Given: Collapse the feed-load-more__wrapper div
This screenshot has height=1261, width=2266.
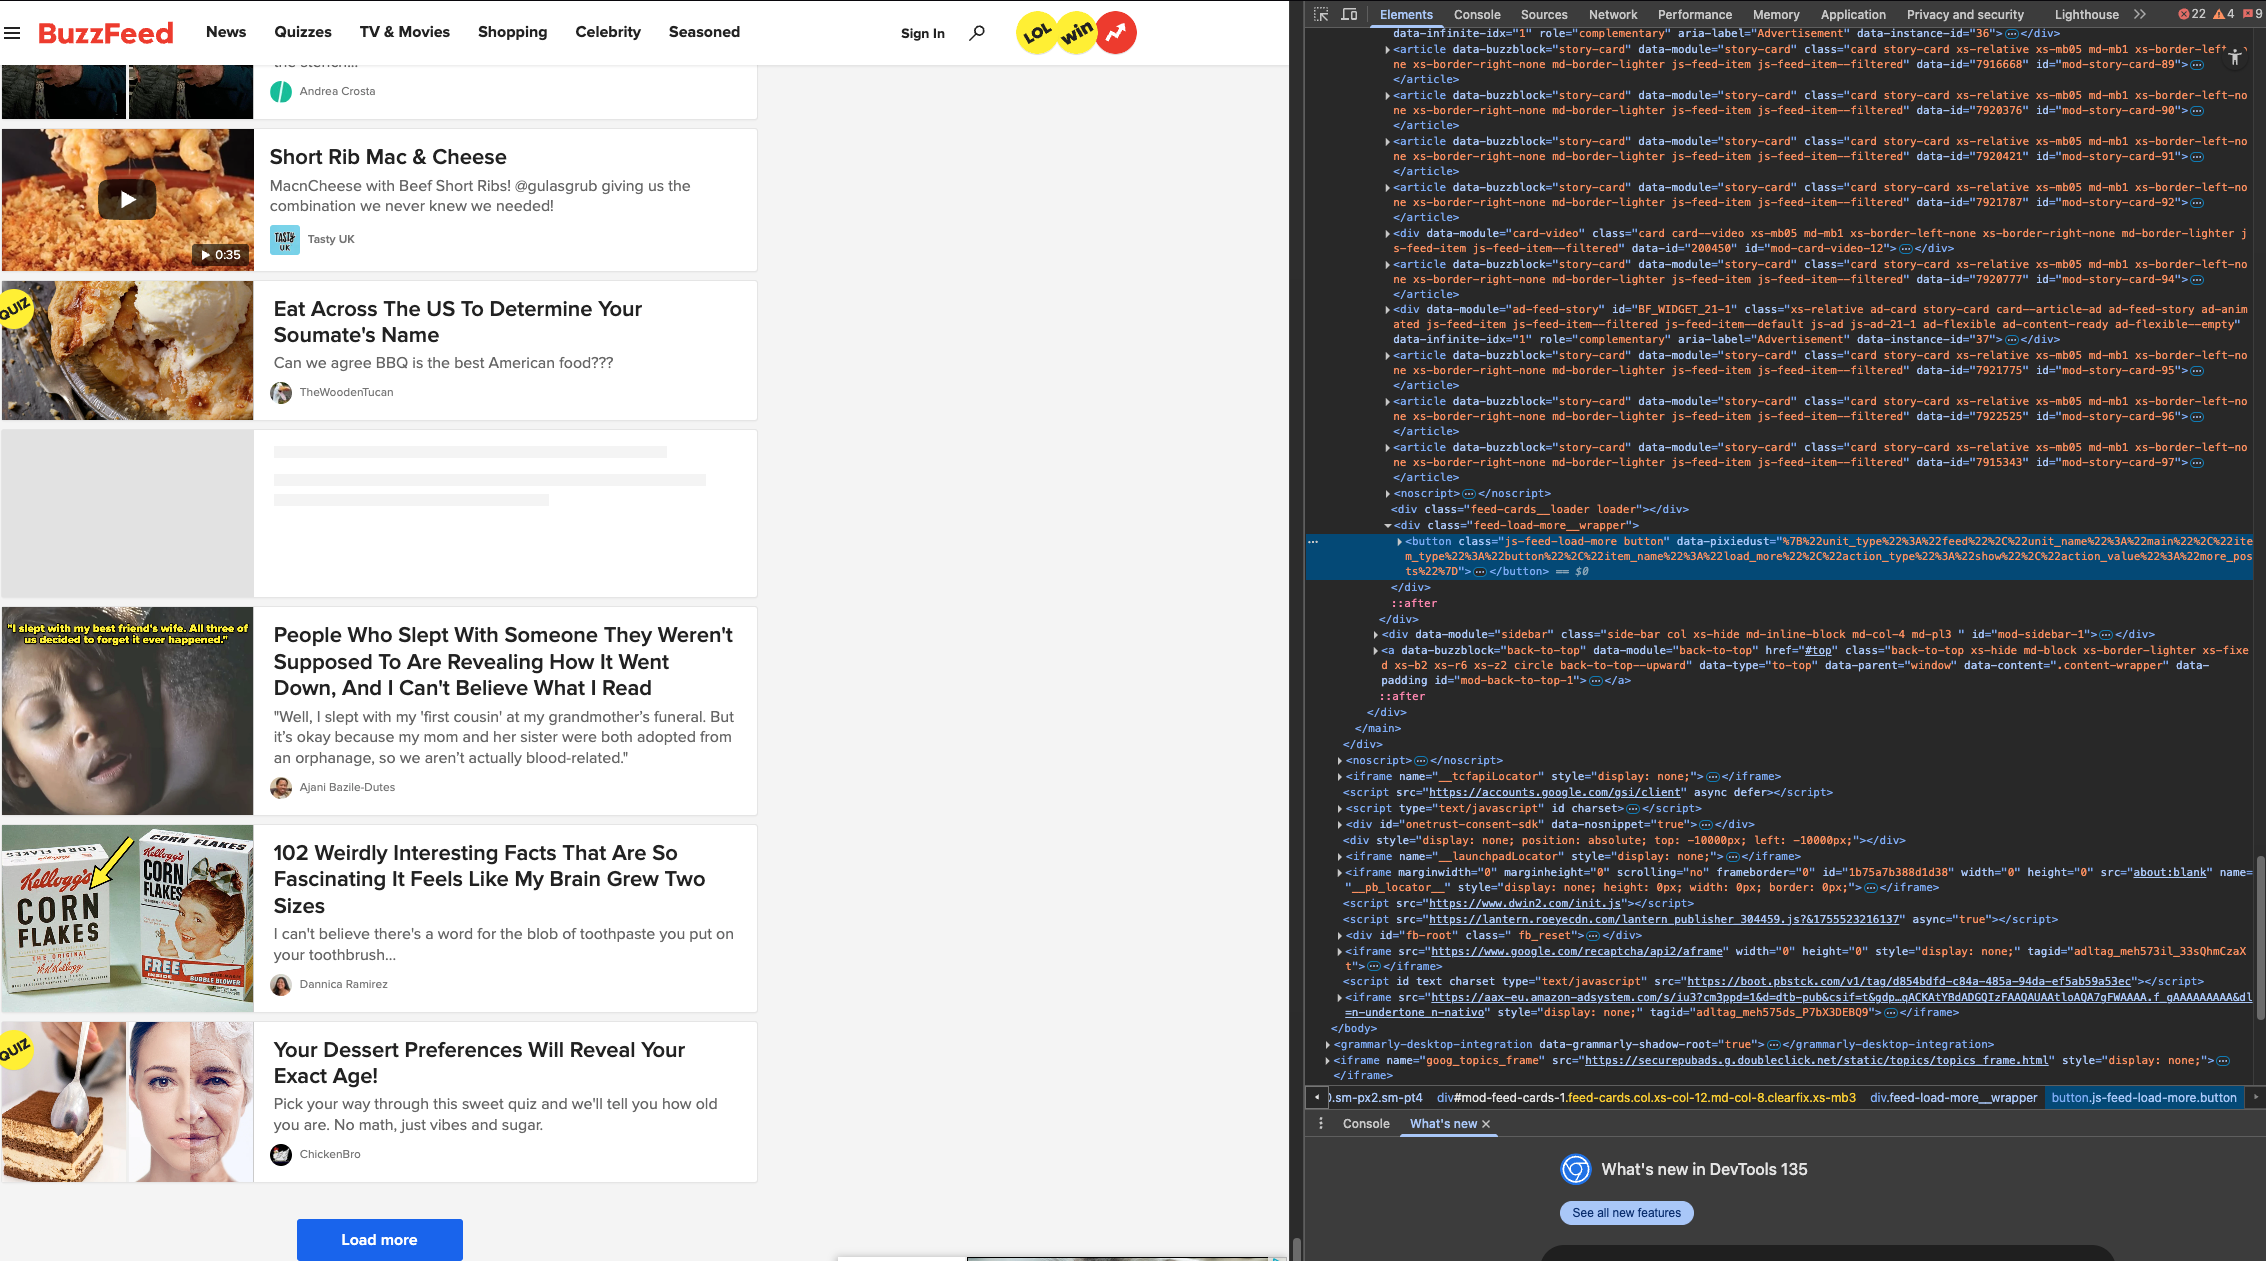Looking at the screenshot, I should (1388, 526).
